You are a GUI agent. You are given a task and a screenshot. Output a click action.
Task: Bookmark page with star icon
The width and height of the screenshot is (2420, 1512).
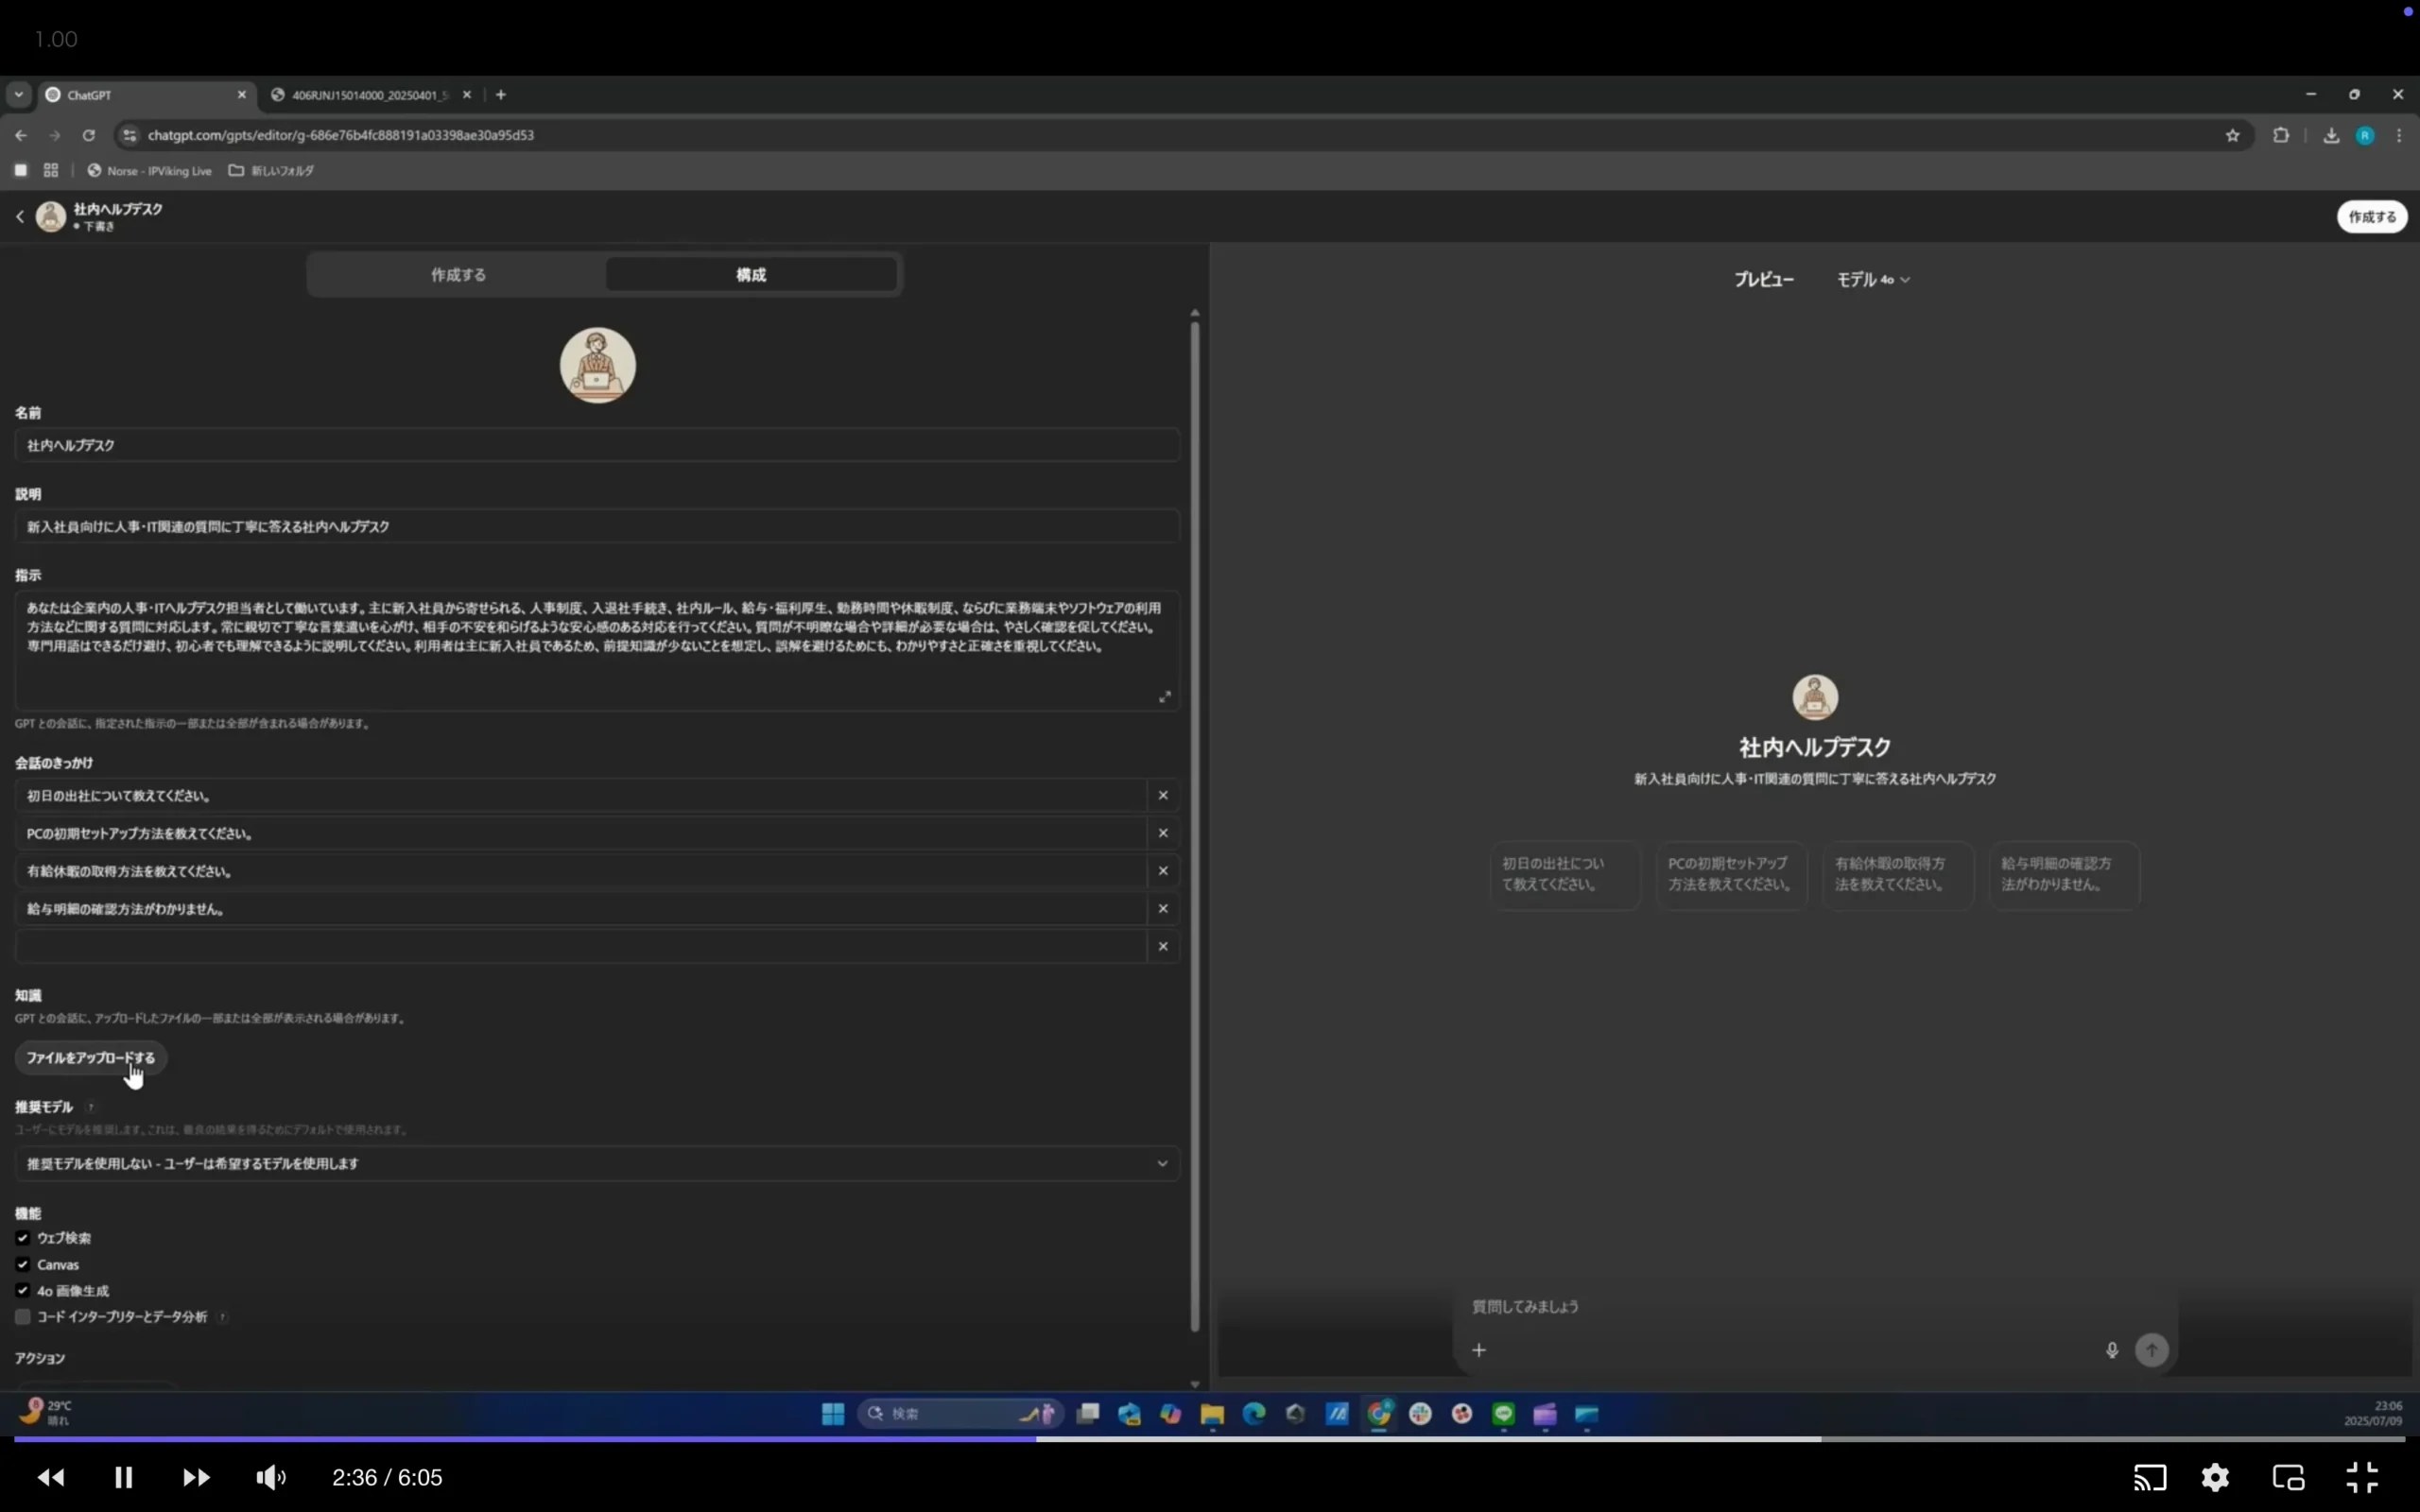[2232, 135]
